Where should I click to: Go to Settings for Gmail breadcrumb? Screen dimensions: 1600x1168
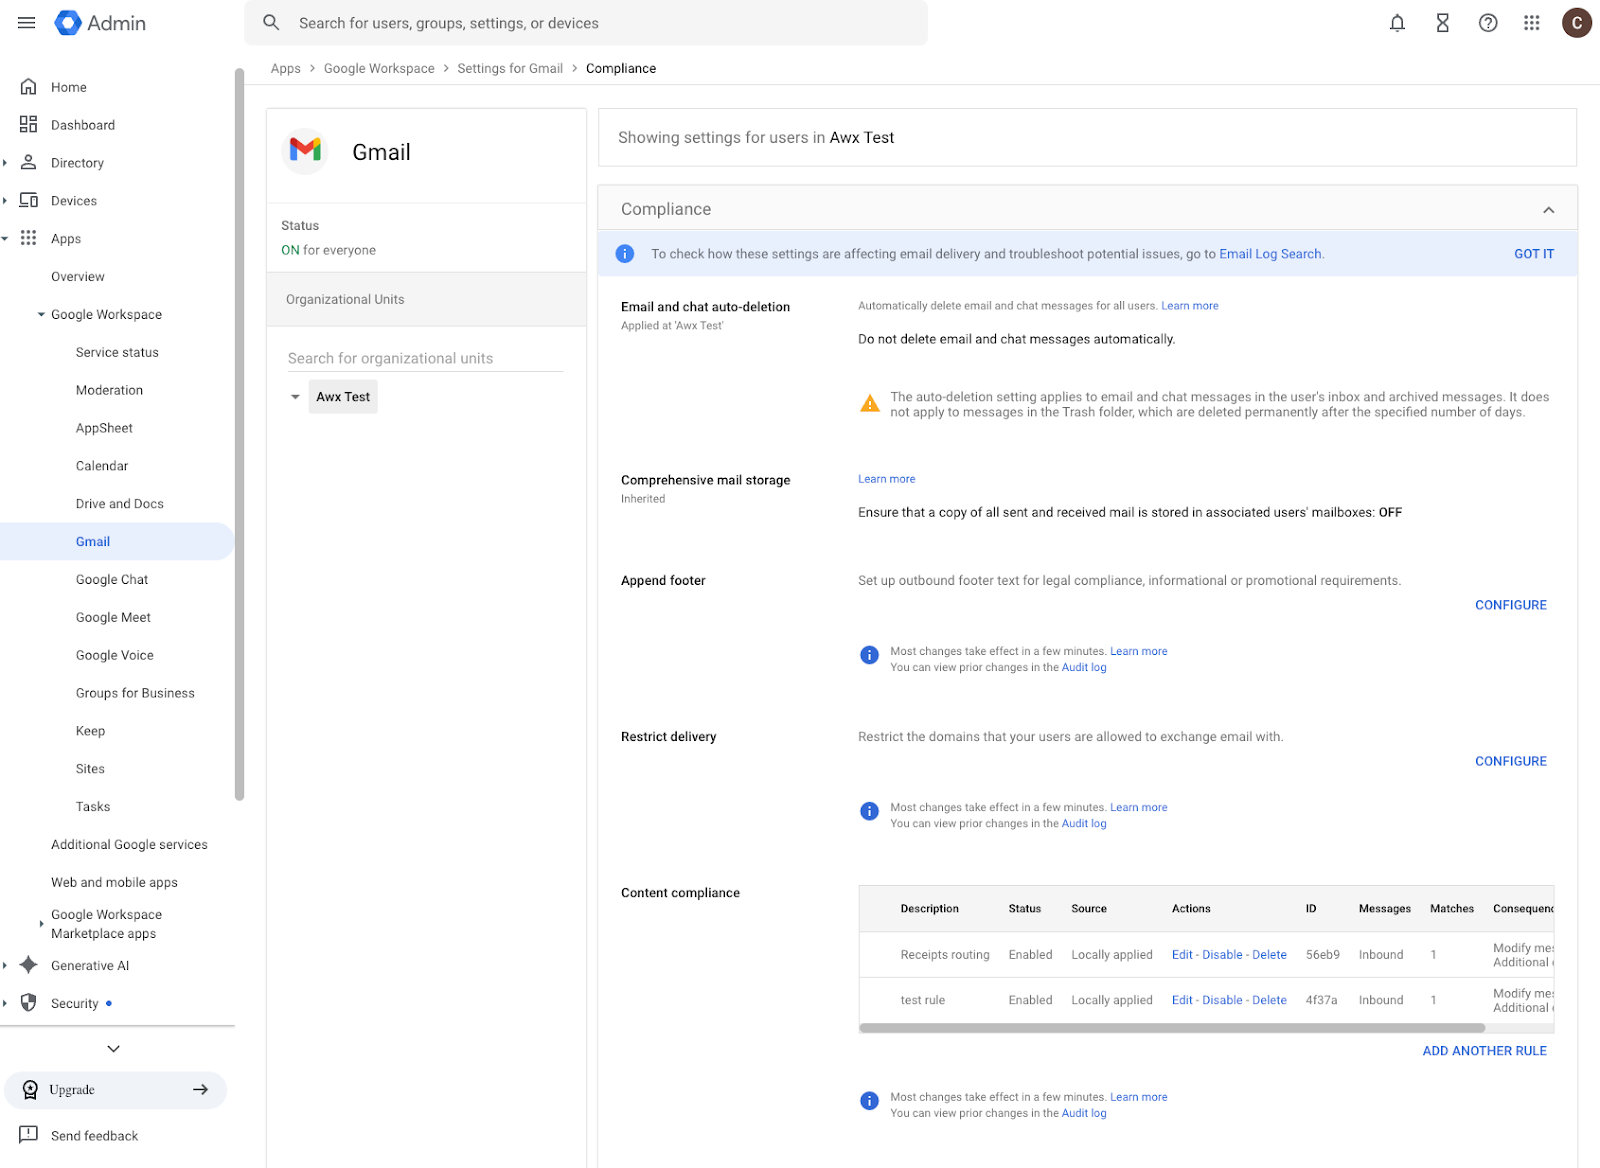510,69
